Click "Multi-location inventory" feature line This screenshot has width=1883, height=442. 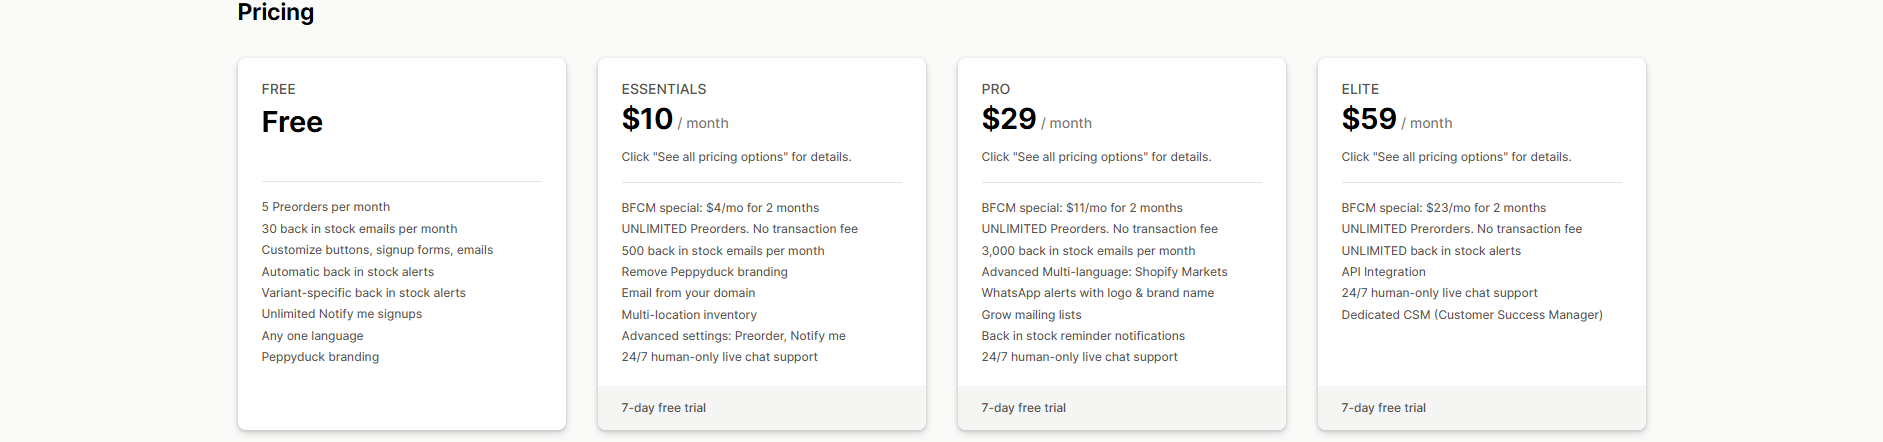tap(689, 315)
